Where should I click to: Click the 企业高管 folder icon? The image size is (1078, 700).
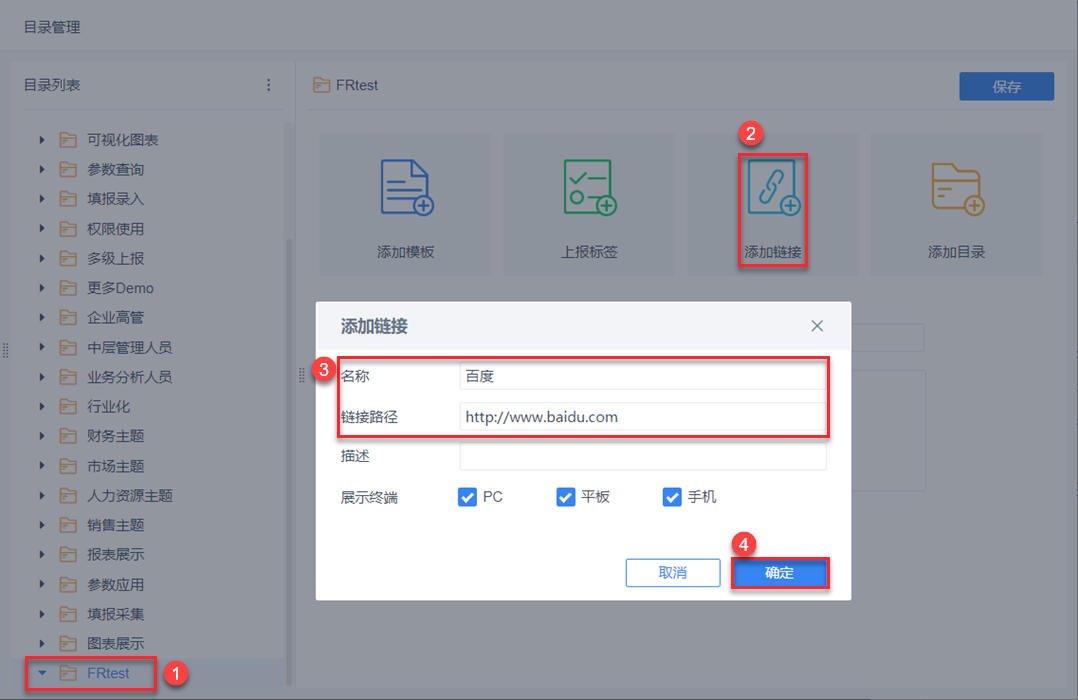click(68, 318)
